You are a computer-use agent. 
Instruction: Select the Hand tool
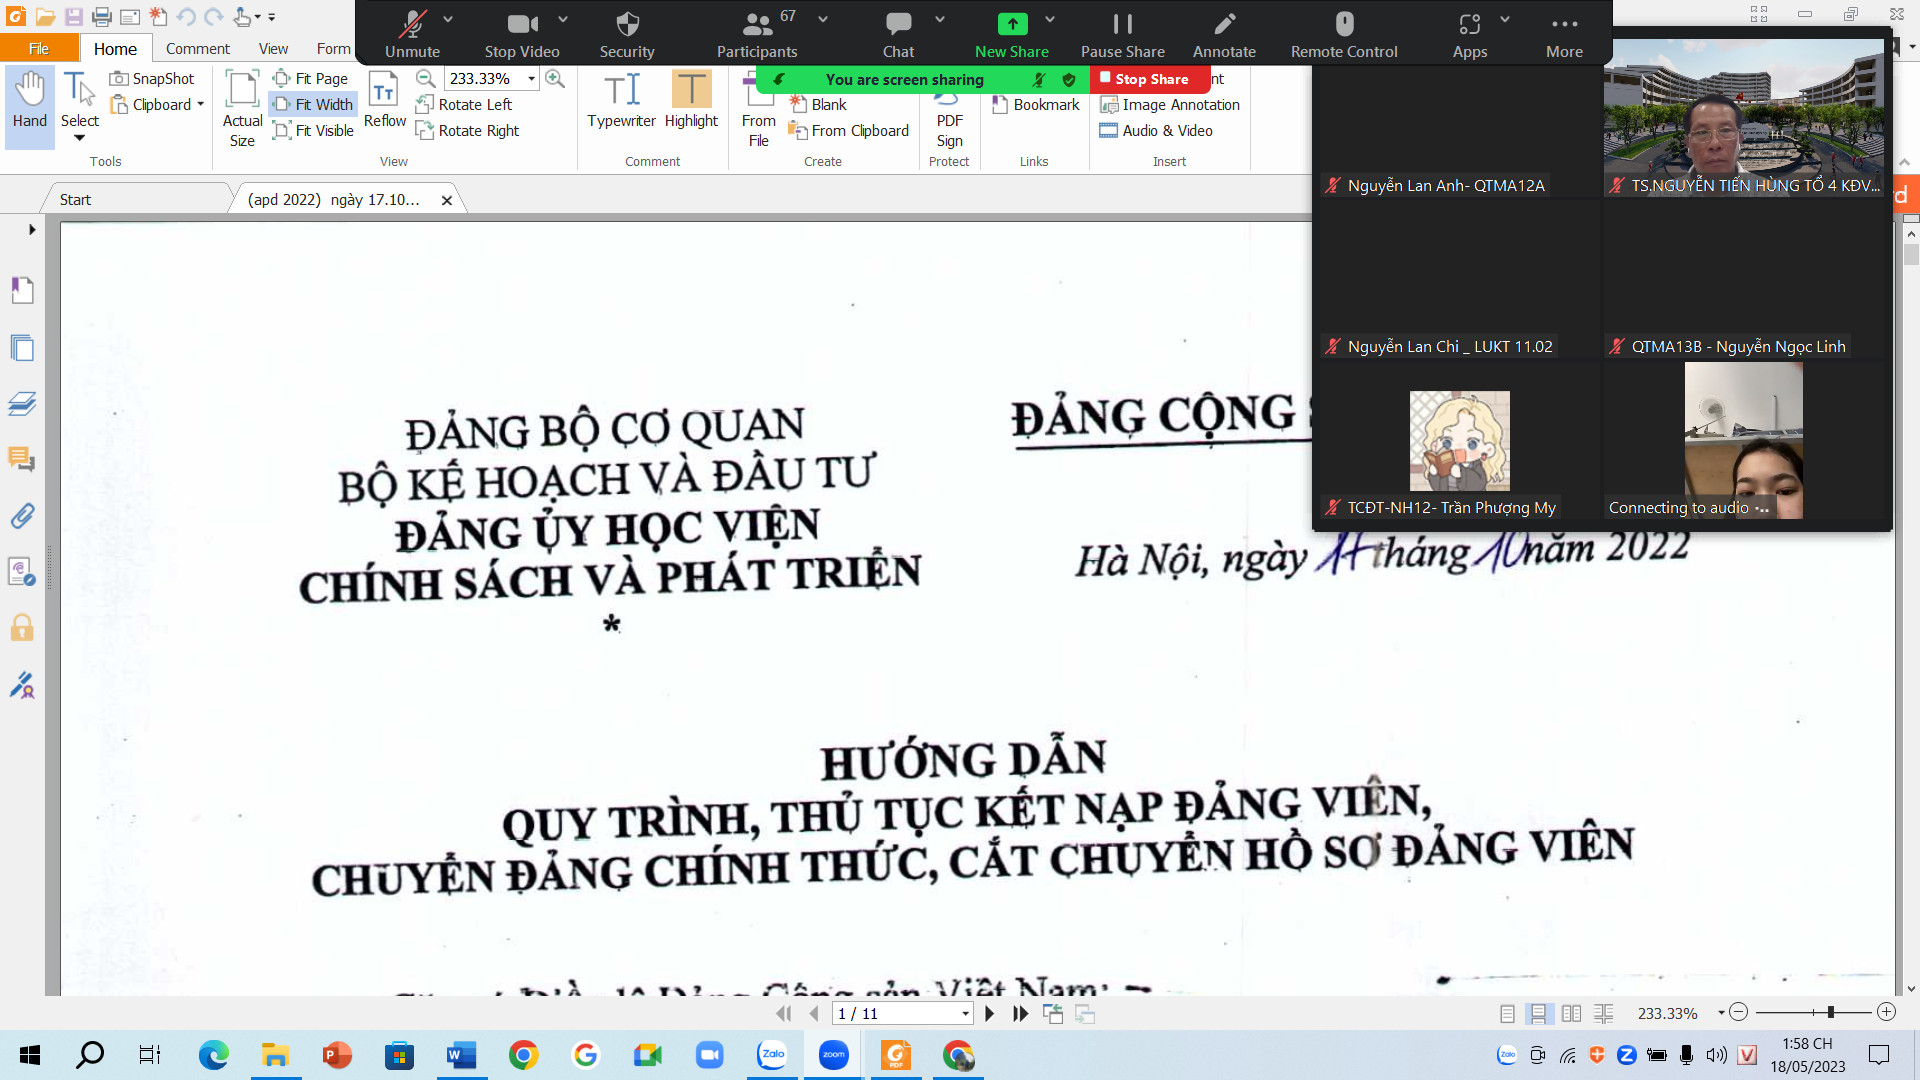point(29,100)
